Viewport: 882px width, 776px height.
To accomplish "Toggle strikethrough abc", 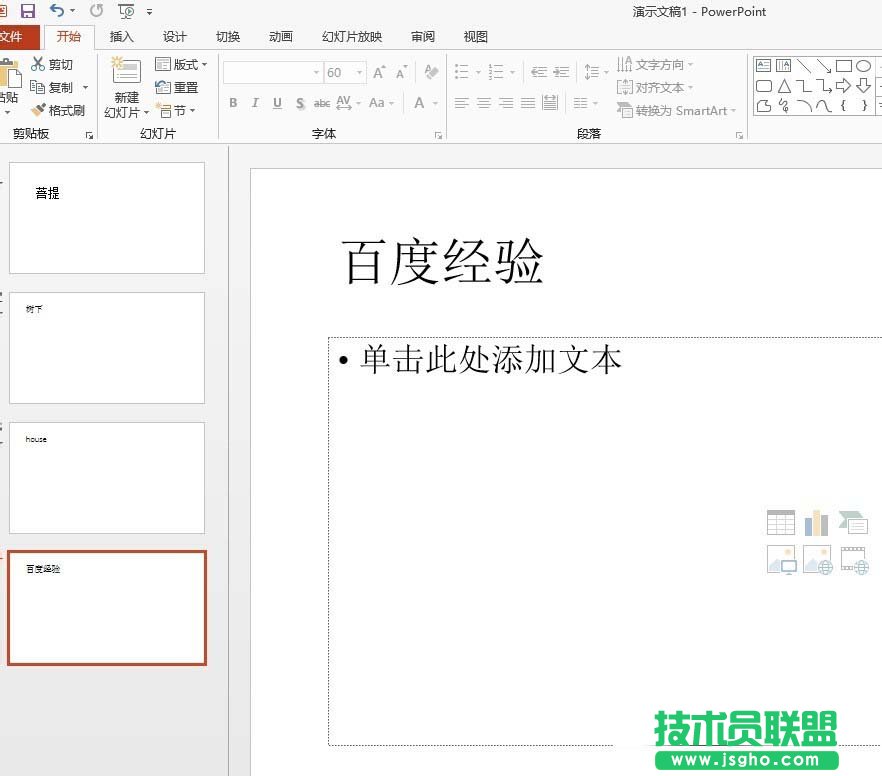I will tap(322, 103).
